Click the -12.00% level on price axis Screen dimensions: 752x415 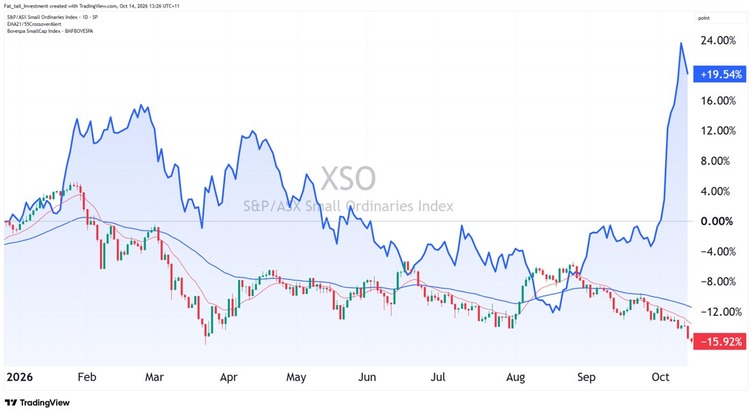(x=718, y=312)
